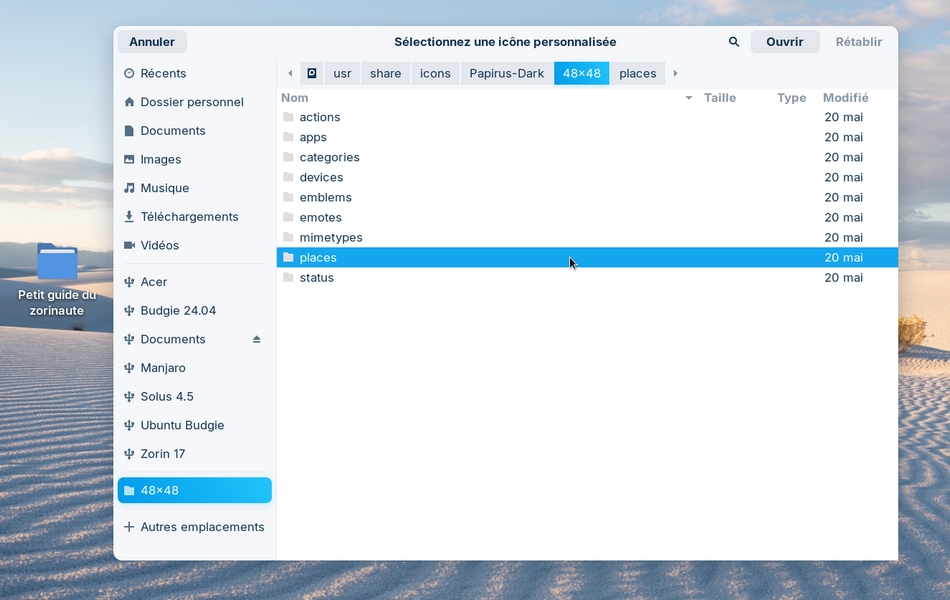The width and height of the screenshot is (950, 600).
Task: Open Autres emplacements
Action: [202, 527]
